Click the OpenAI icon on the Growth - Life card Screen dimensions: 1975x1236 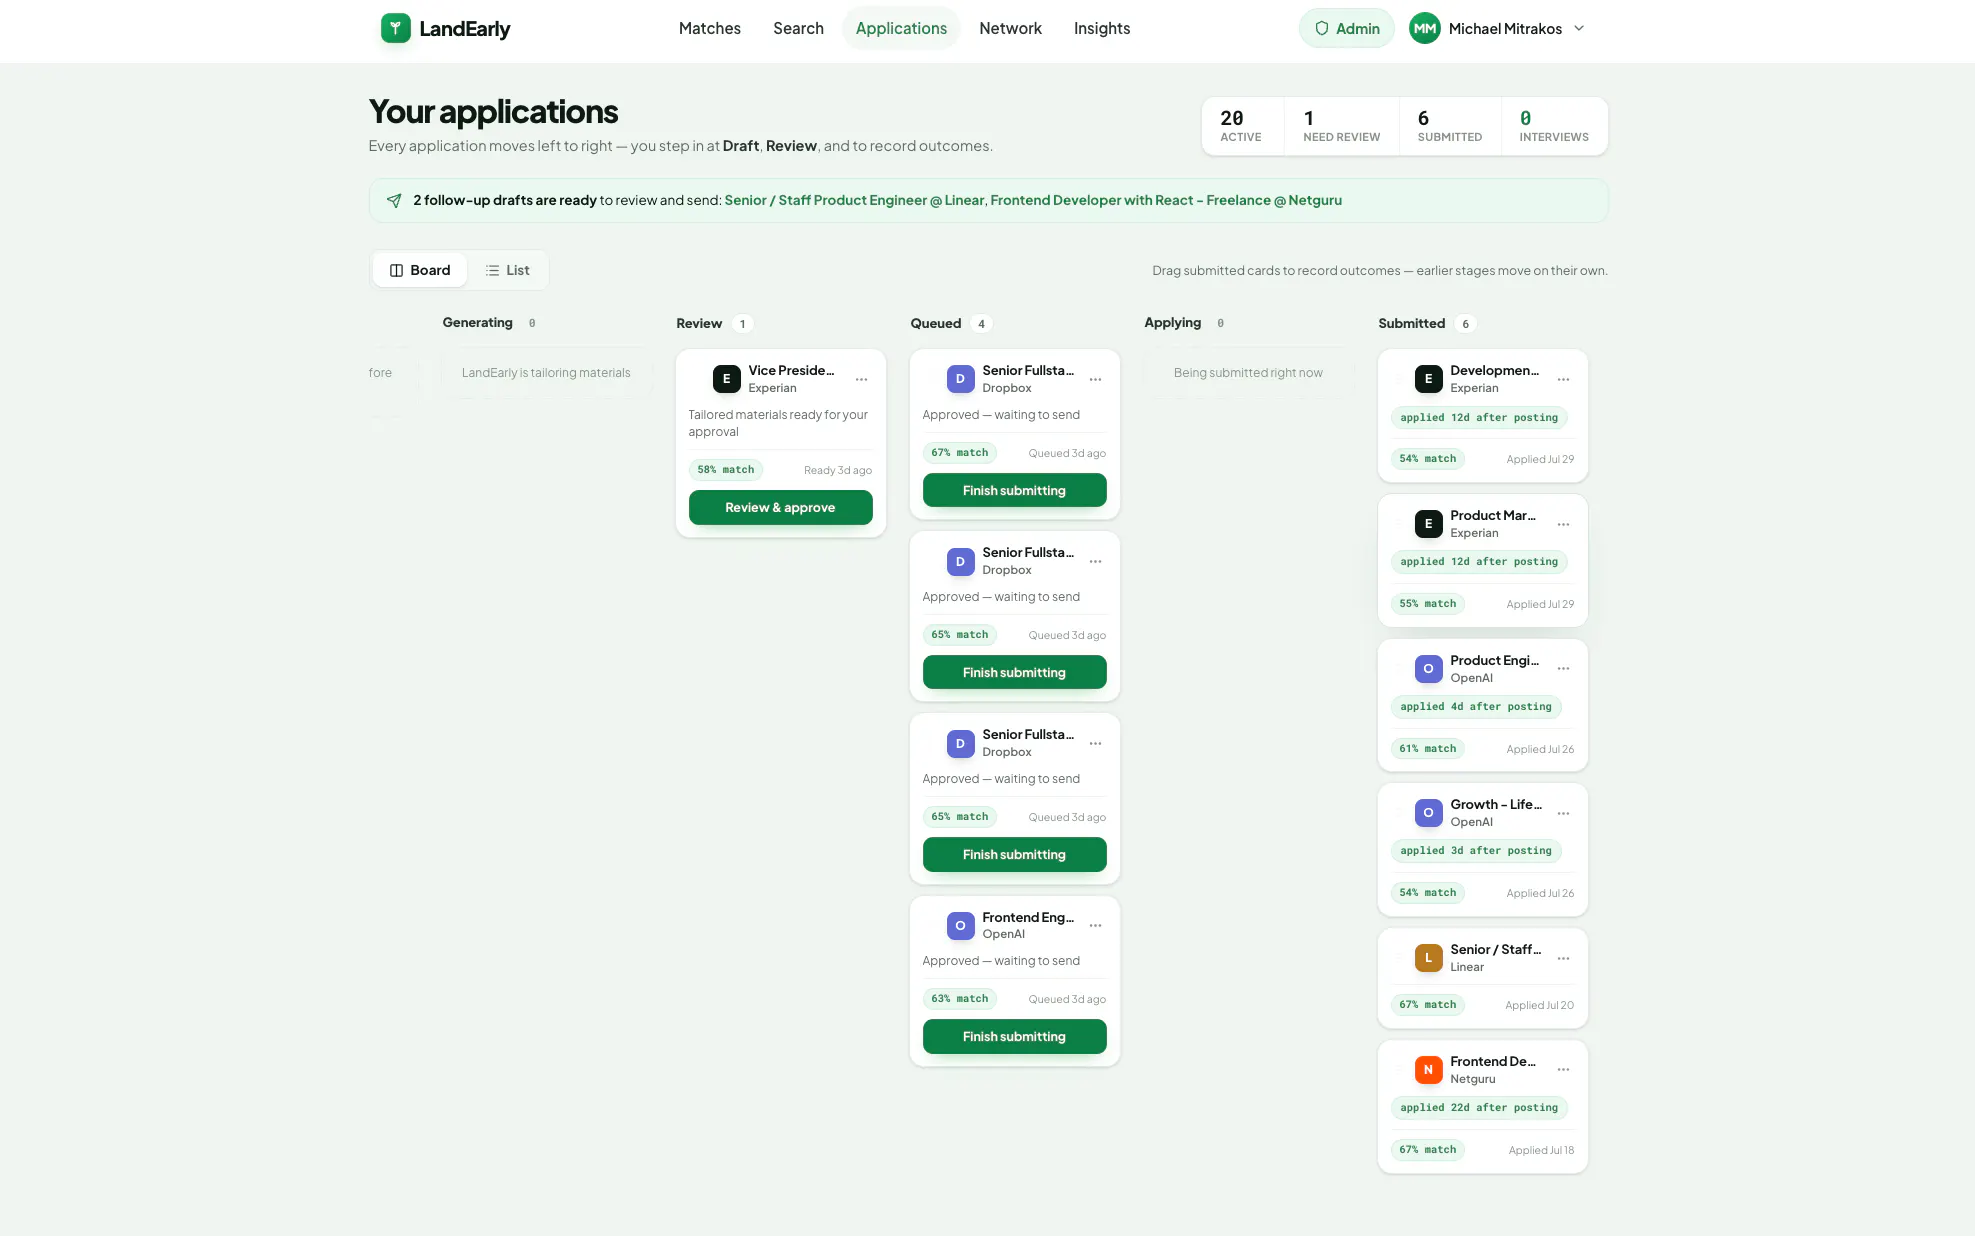pyautogui.click(x=1428, y=813)
